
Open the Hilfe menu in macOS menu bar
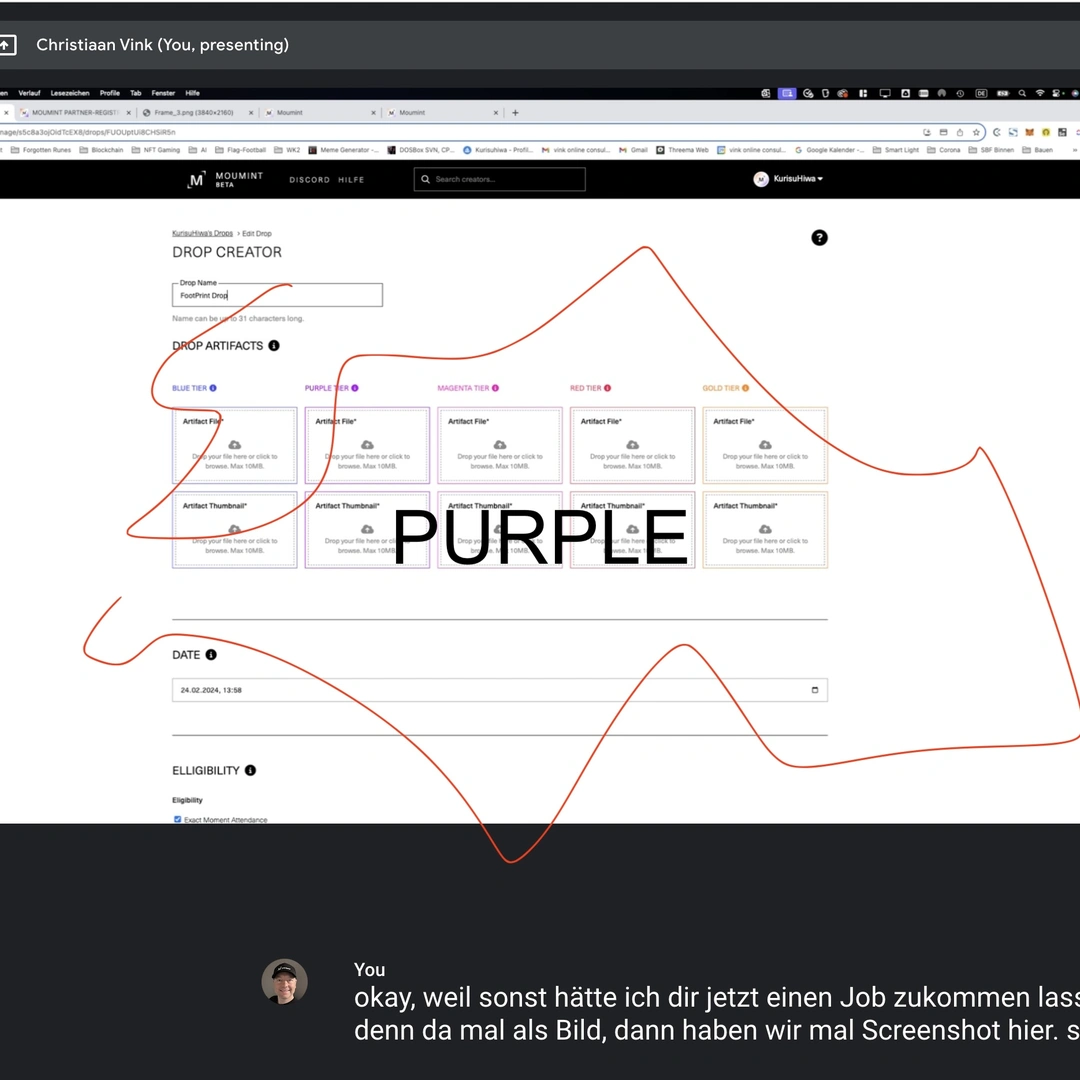point(192,93)
